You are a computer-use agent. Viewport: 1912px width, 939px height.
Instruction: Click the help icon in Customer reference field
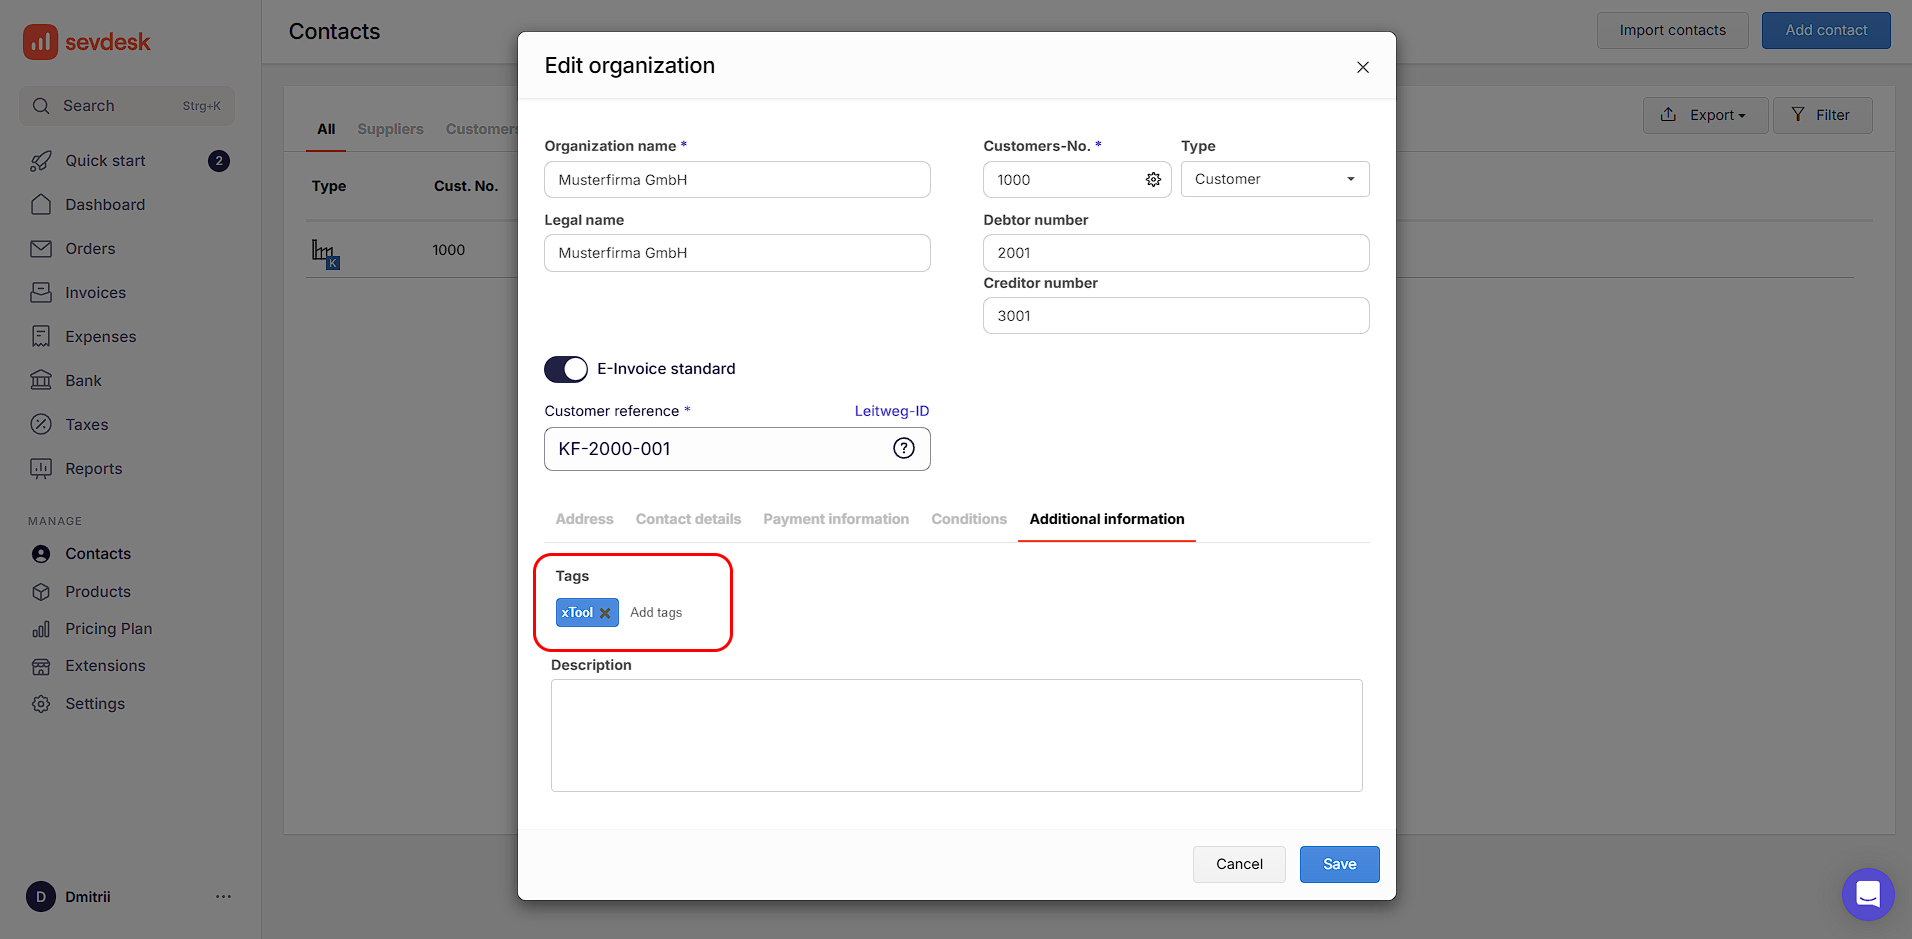(x=904, y=448)
